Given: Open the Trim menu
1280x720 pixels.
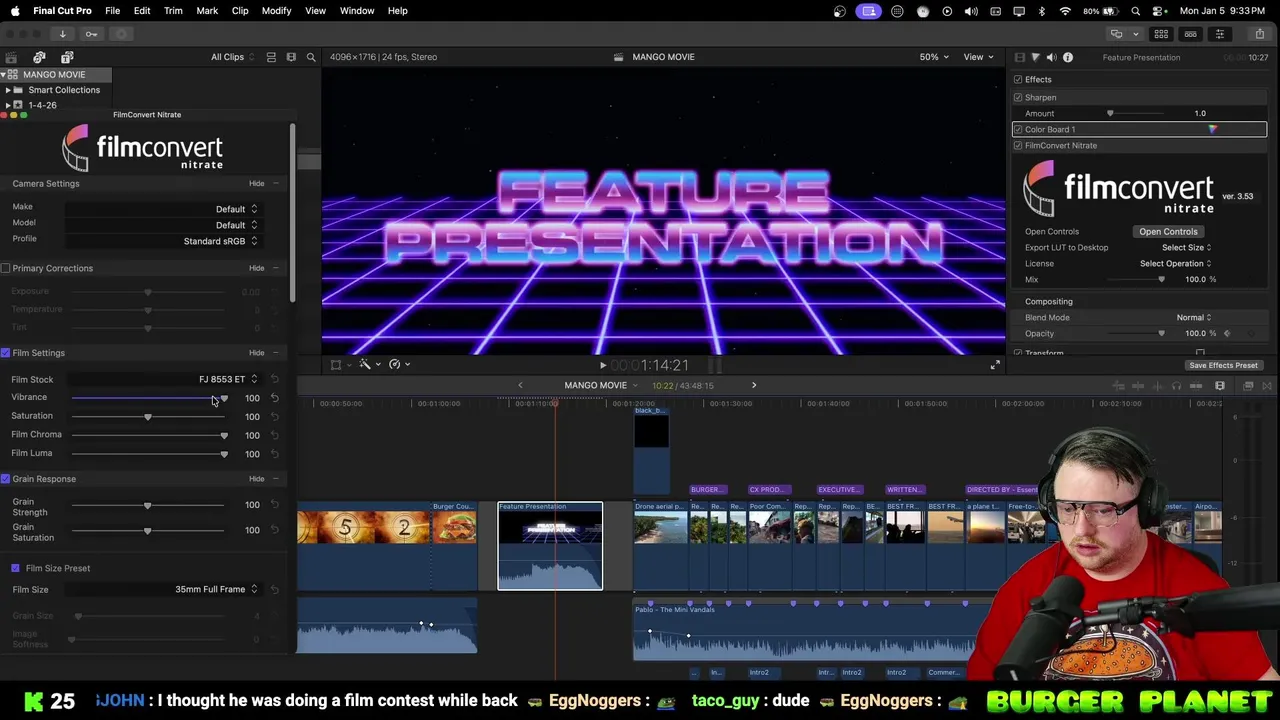Looking at the screenshot, I should pyautogui.click(x=173, y=10).
